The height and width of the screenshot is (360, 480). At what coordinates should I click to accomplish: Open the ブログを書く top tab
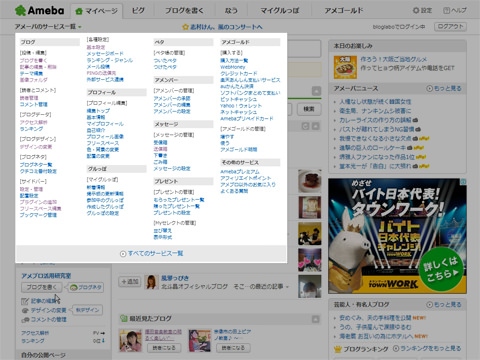click(184, 11)
